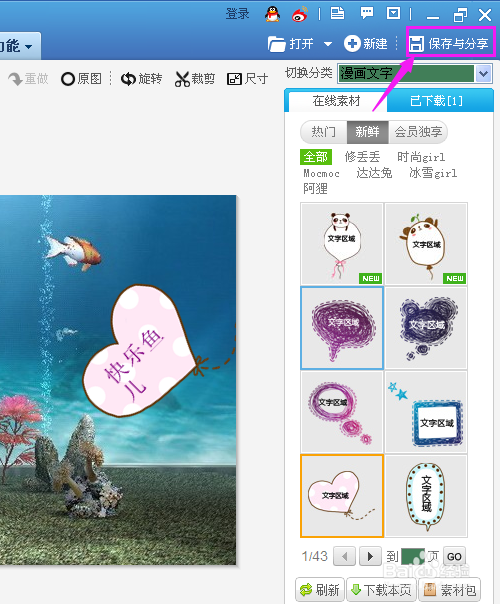Viewport: 500px width, 604px height.
Task: Click the 重做 redo tool
Action: point(28,79)
